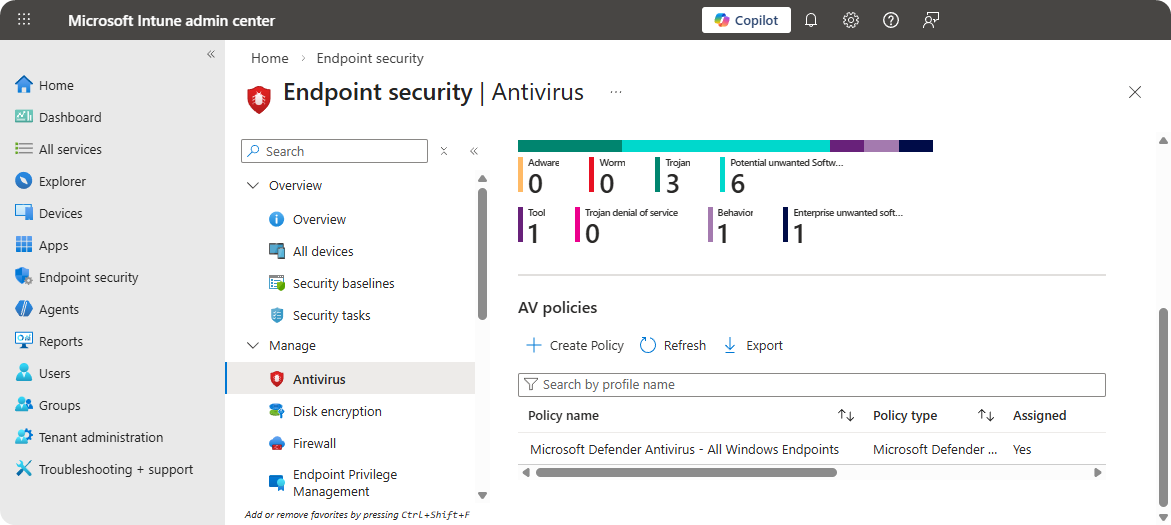Click the teal Trojan segment in chart bar

click(x=569, y=146)
